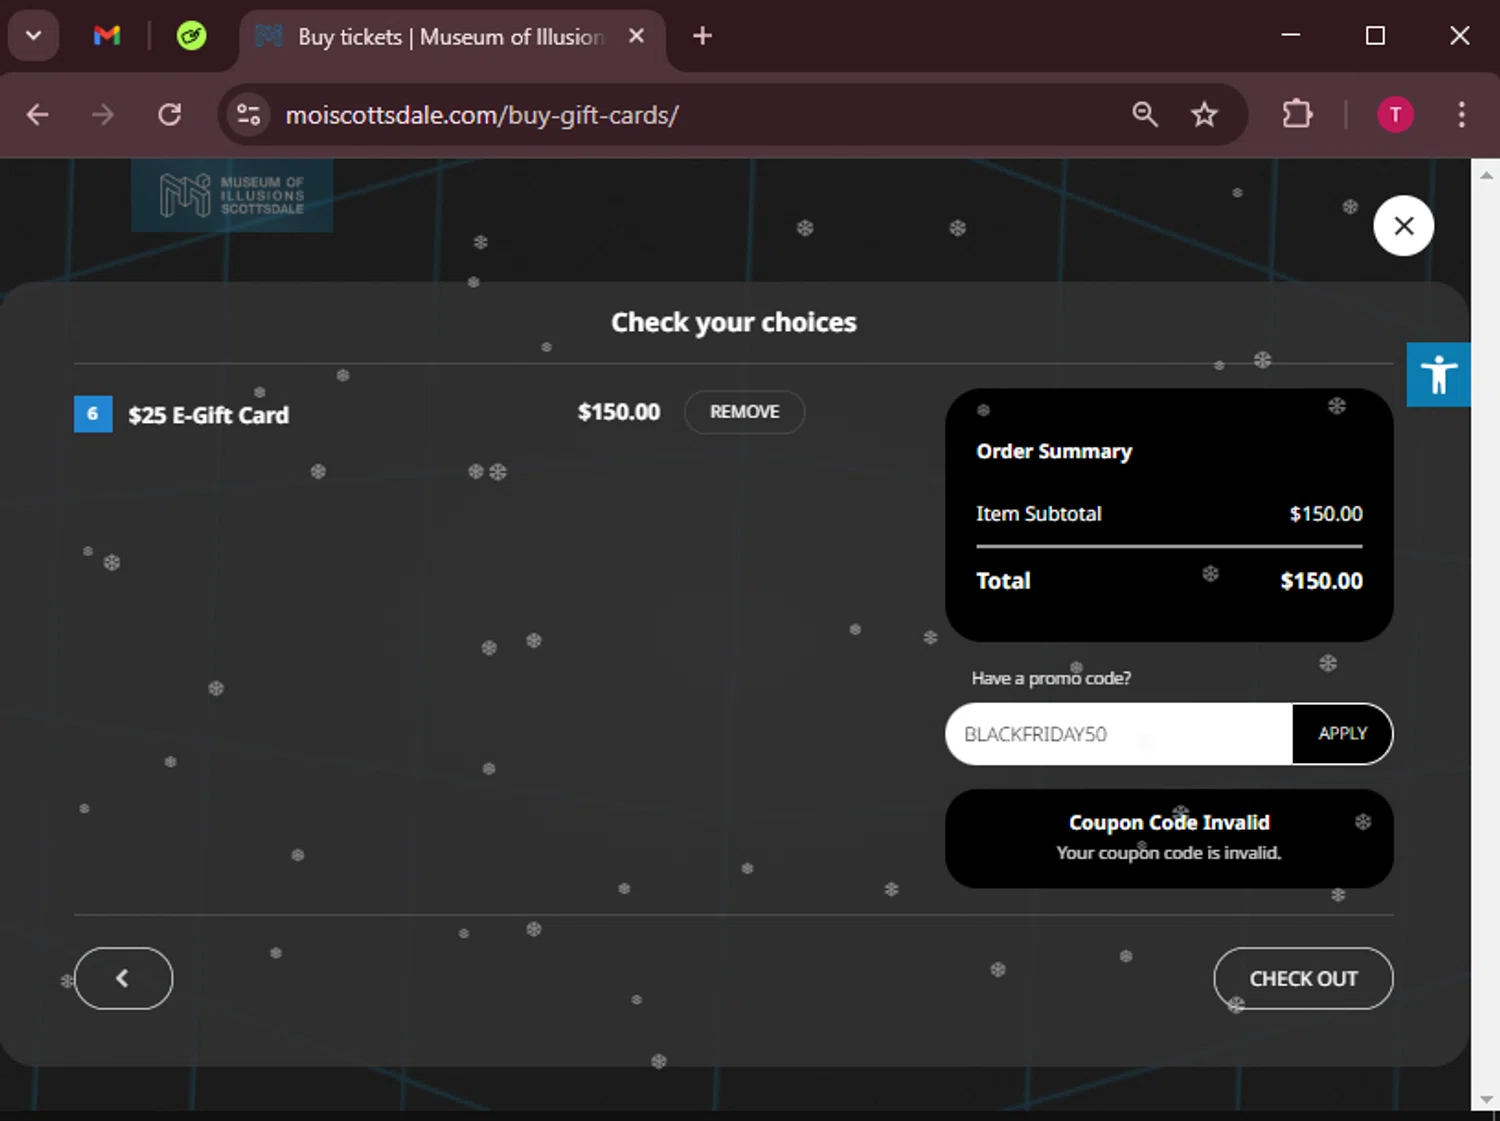Close the Buy tickets browser tab
The image size is (1500, 1121).
(636, 36)
